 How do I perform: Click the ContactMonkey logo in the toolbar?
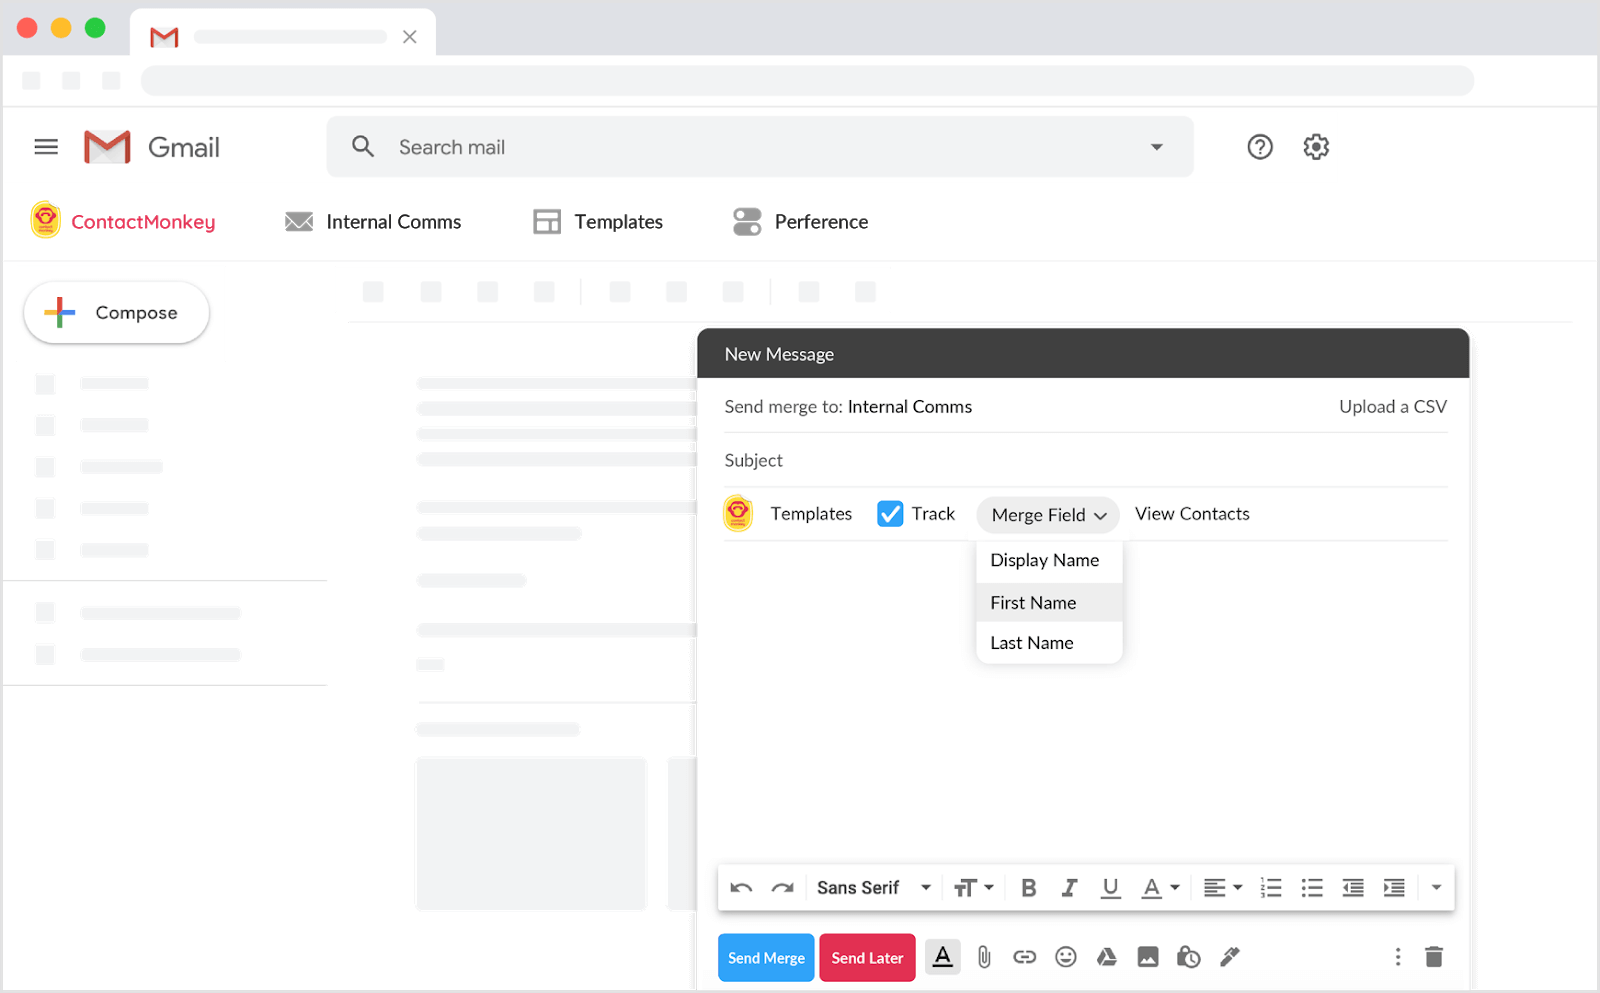point(45,220)
